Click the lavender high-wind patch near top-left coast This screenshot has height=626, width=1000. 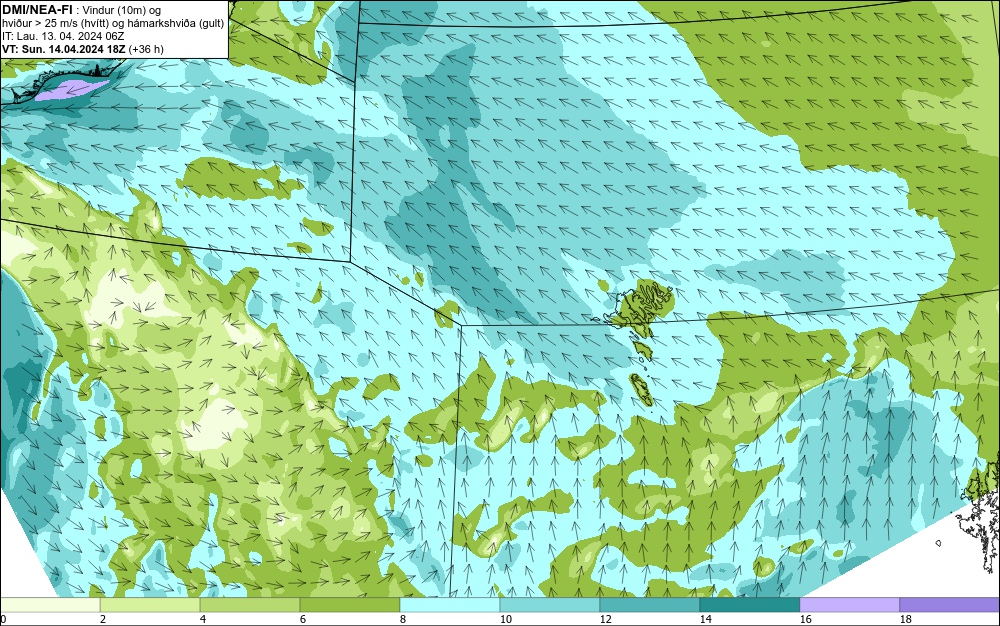tap(71, 89)
